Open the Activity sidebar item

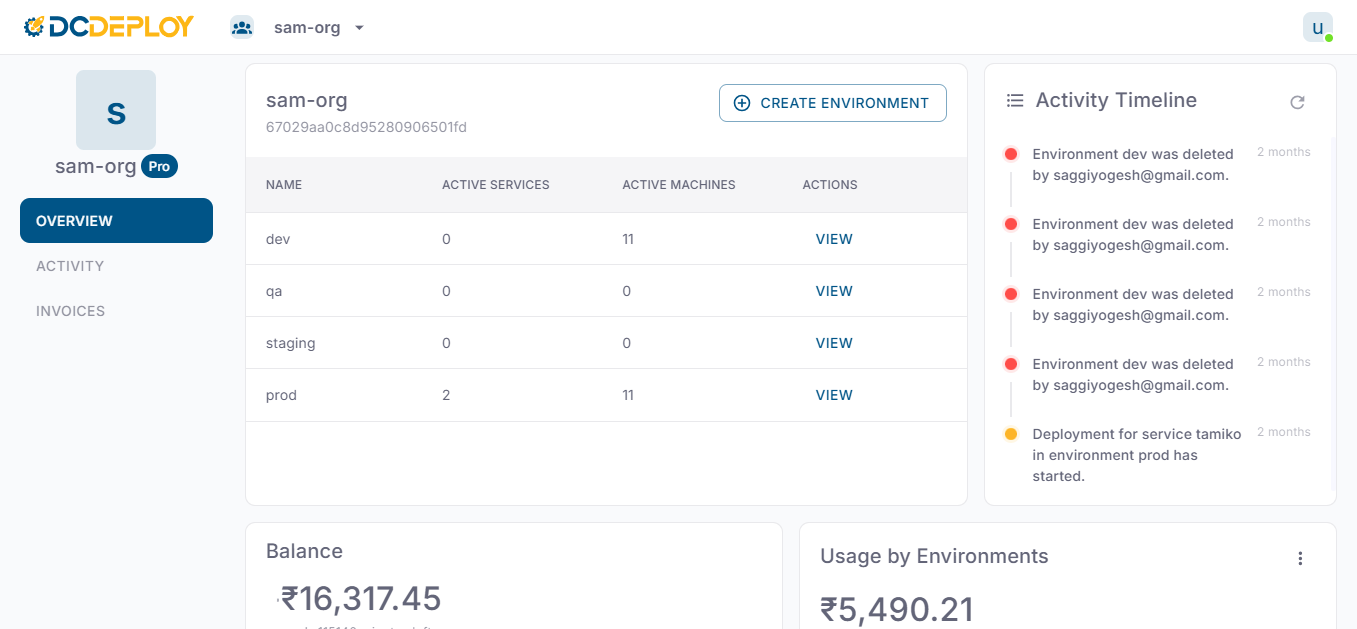coord(70,266)
